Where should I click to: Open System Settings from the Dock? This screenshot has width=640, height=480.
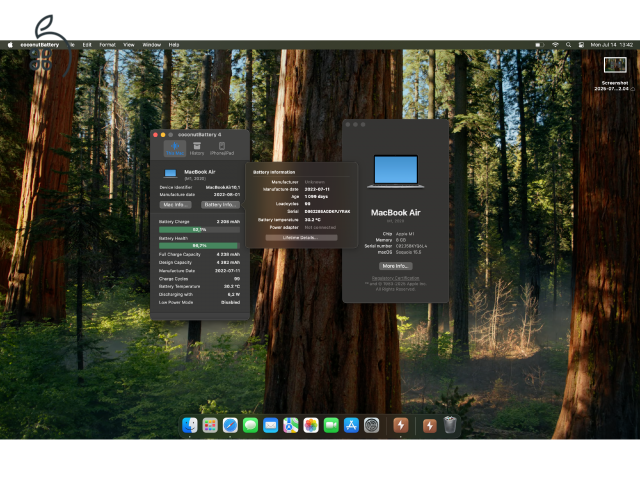pyautogui.click(x=371, y=425)
